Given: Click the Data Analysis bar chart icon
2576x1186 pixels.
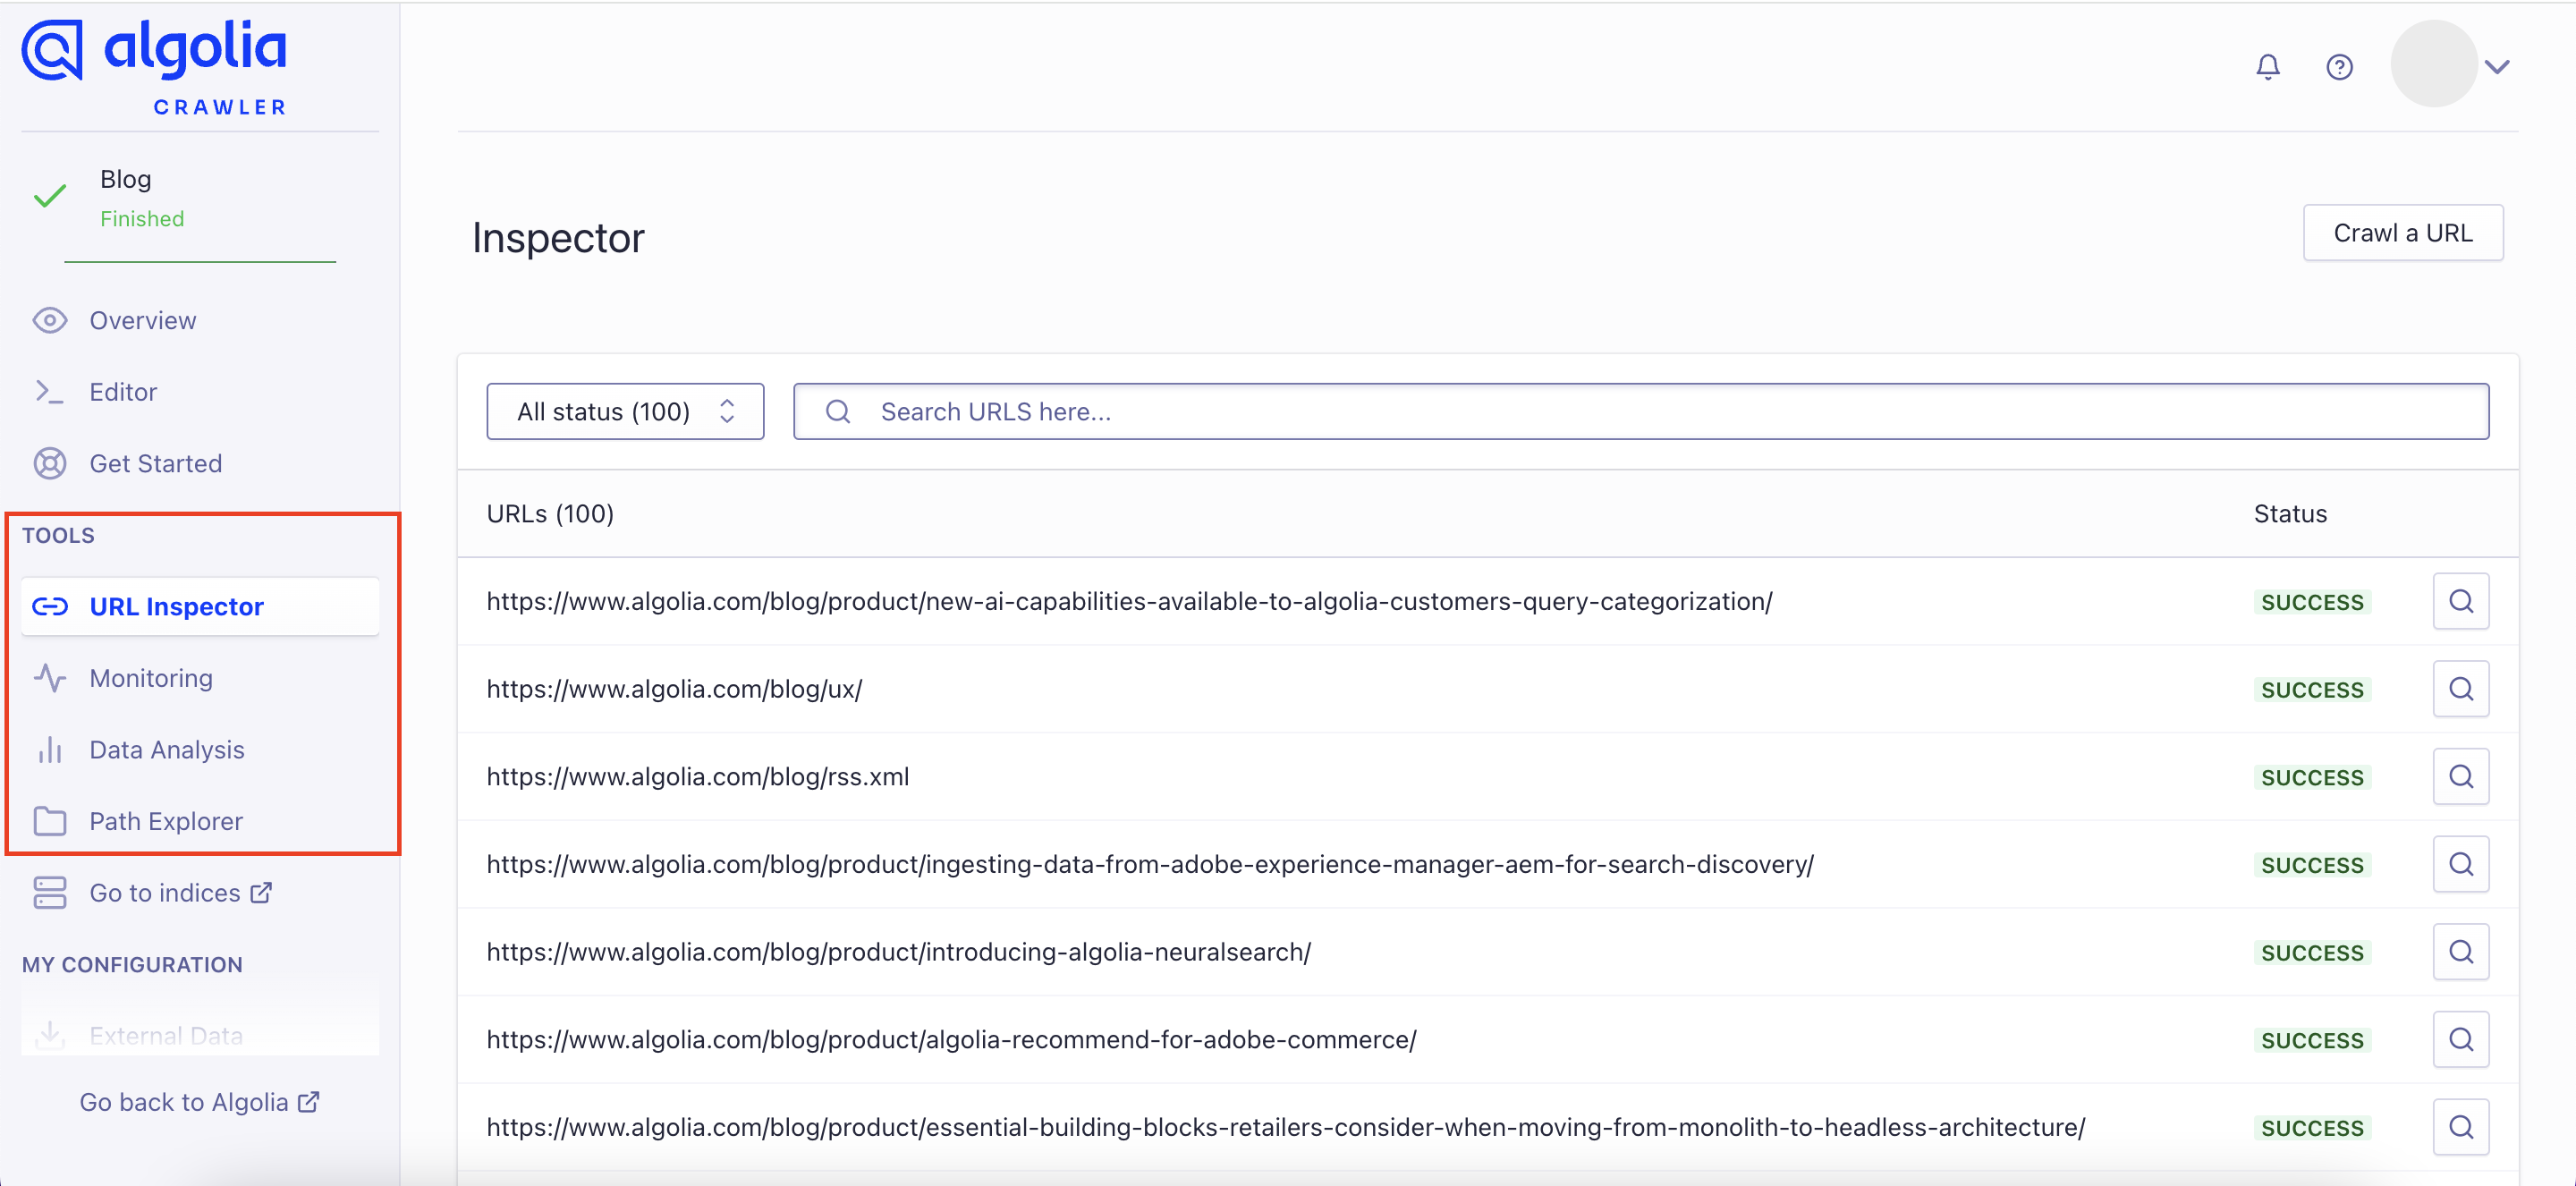Looking at the screenshot, I should (x=50, y=750).
